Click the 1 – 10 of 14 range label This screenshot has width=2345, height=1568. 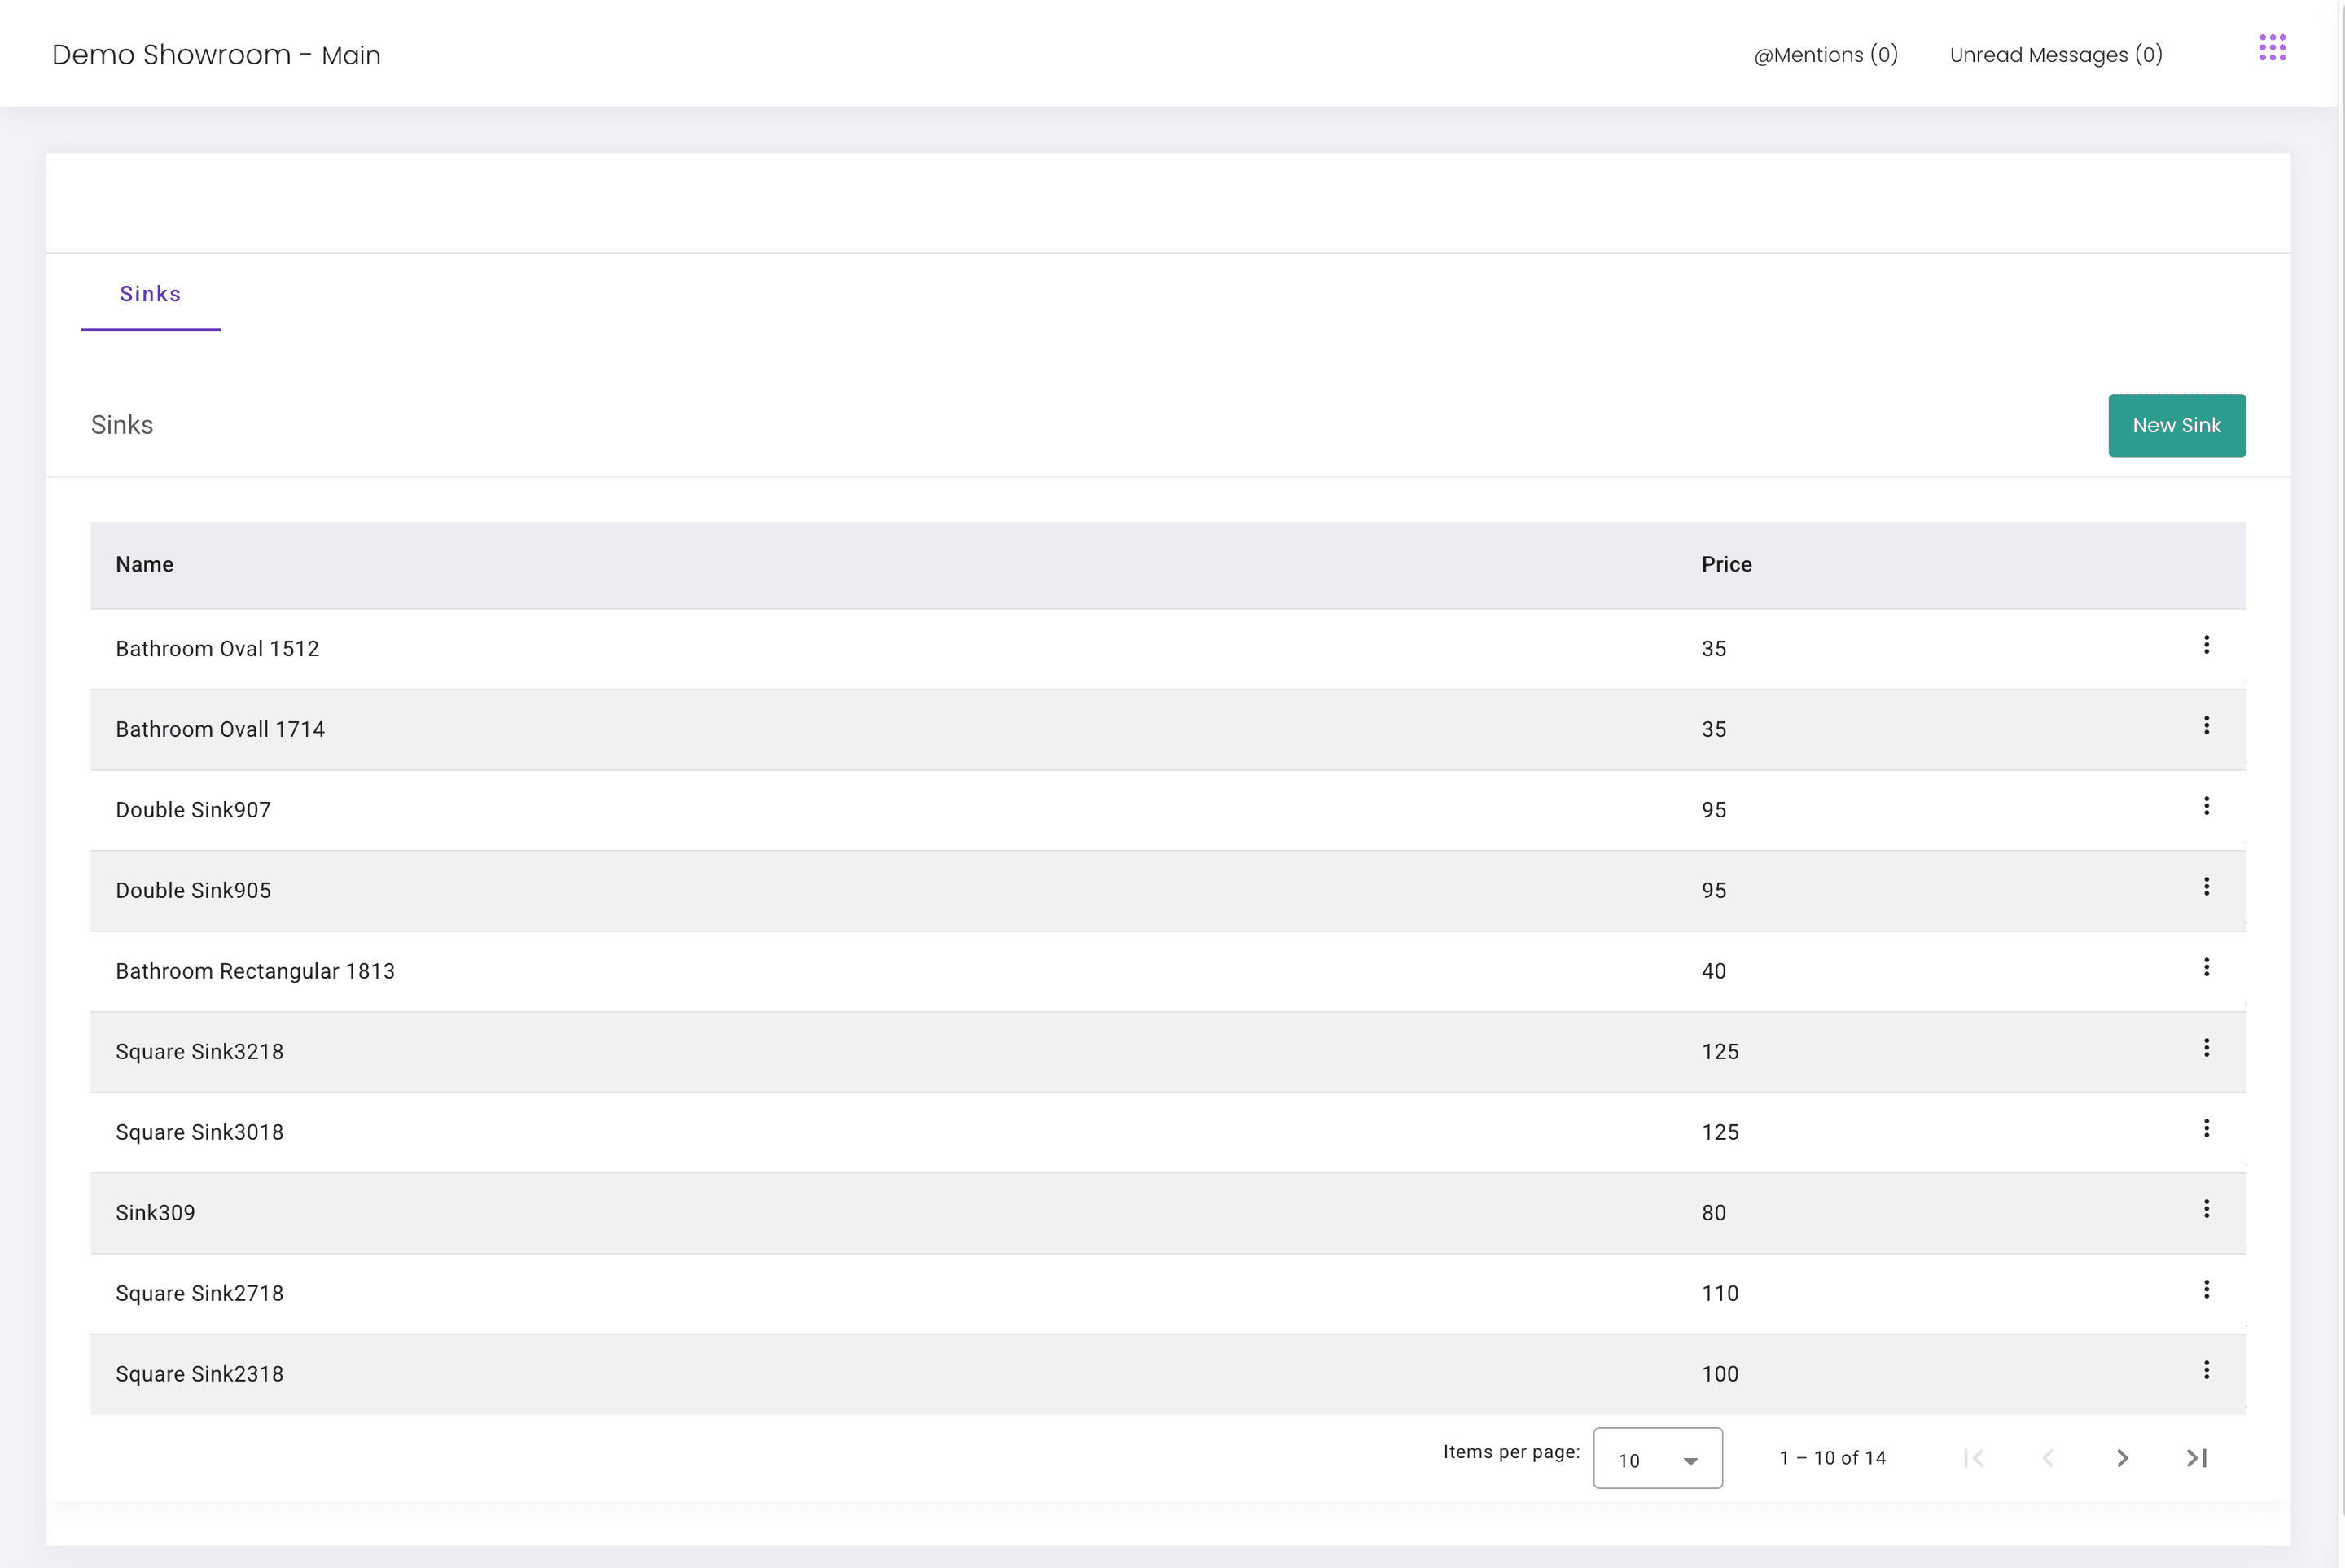point(1832,1459)
